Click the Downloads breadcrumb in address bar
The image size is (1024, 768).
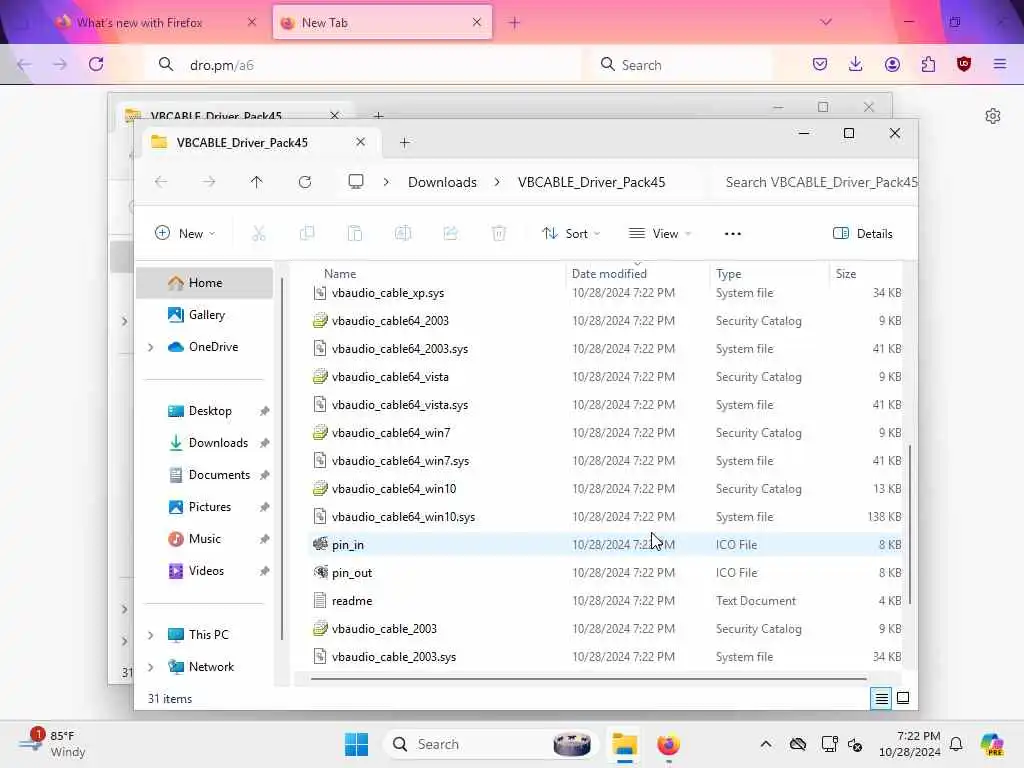point(442,182)
